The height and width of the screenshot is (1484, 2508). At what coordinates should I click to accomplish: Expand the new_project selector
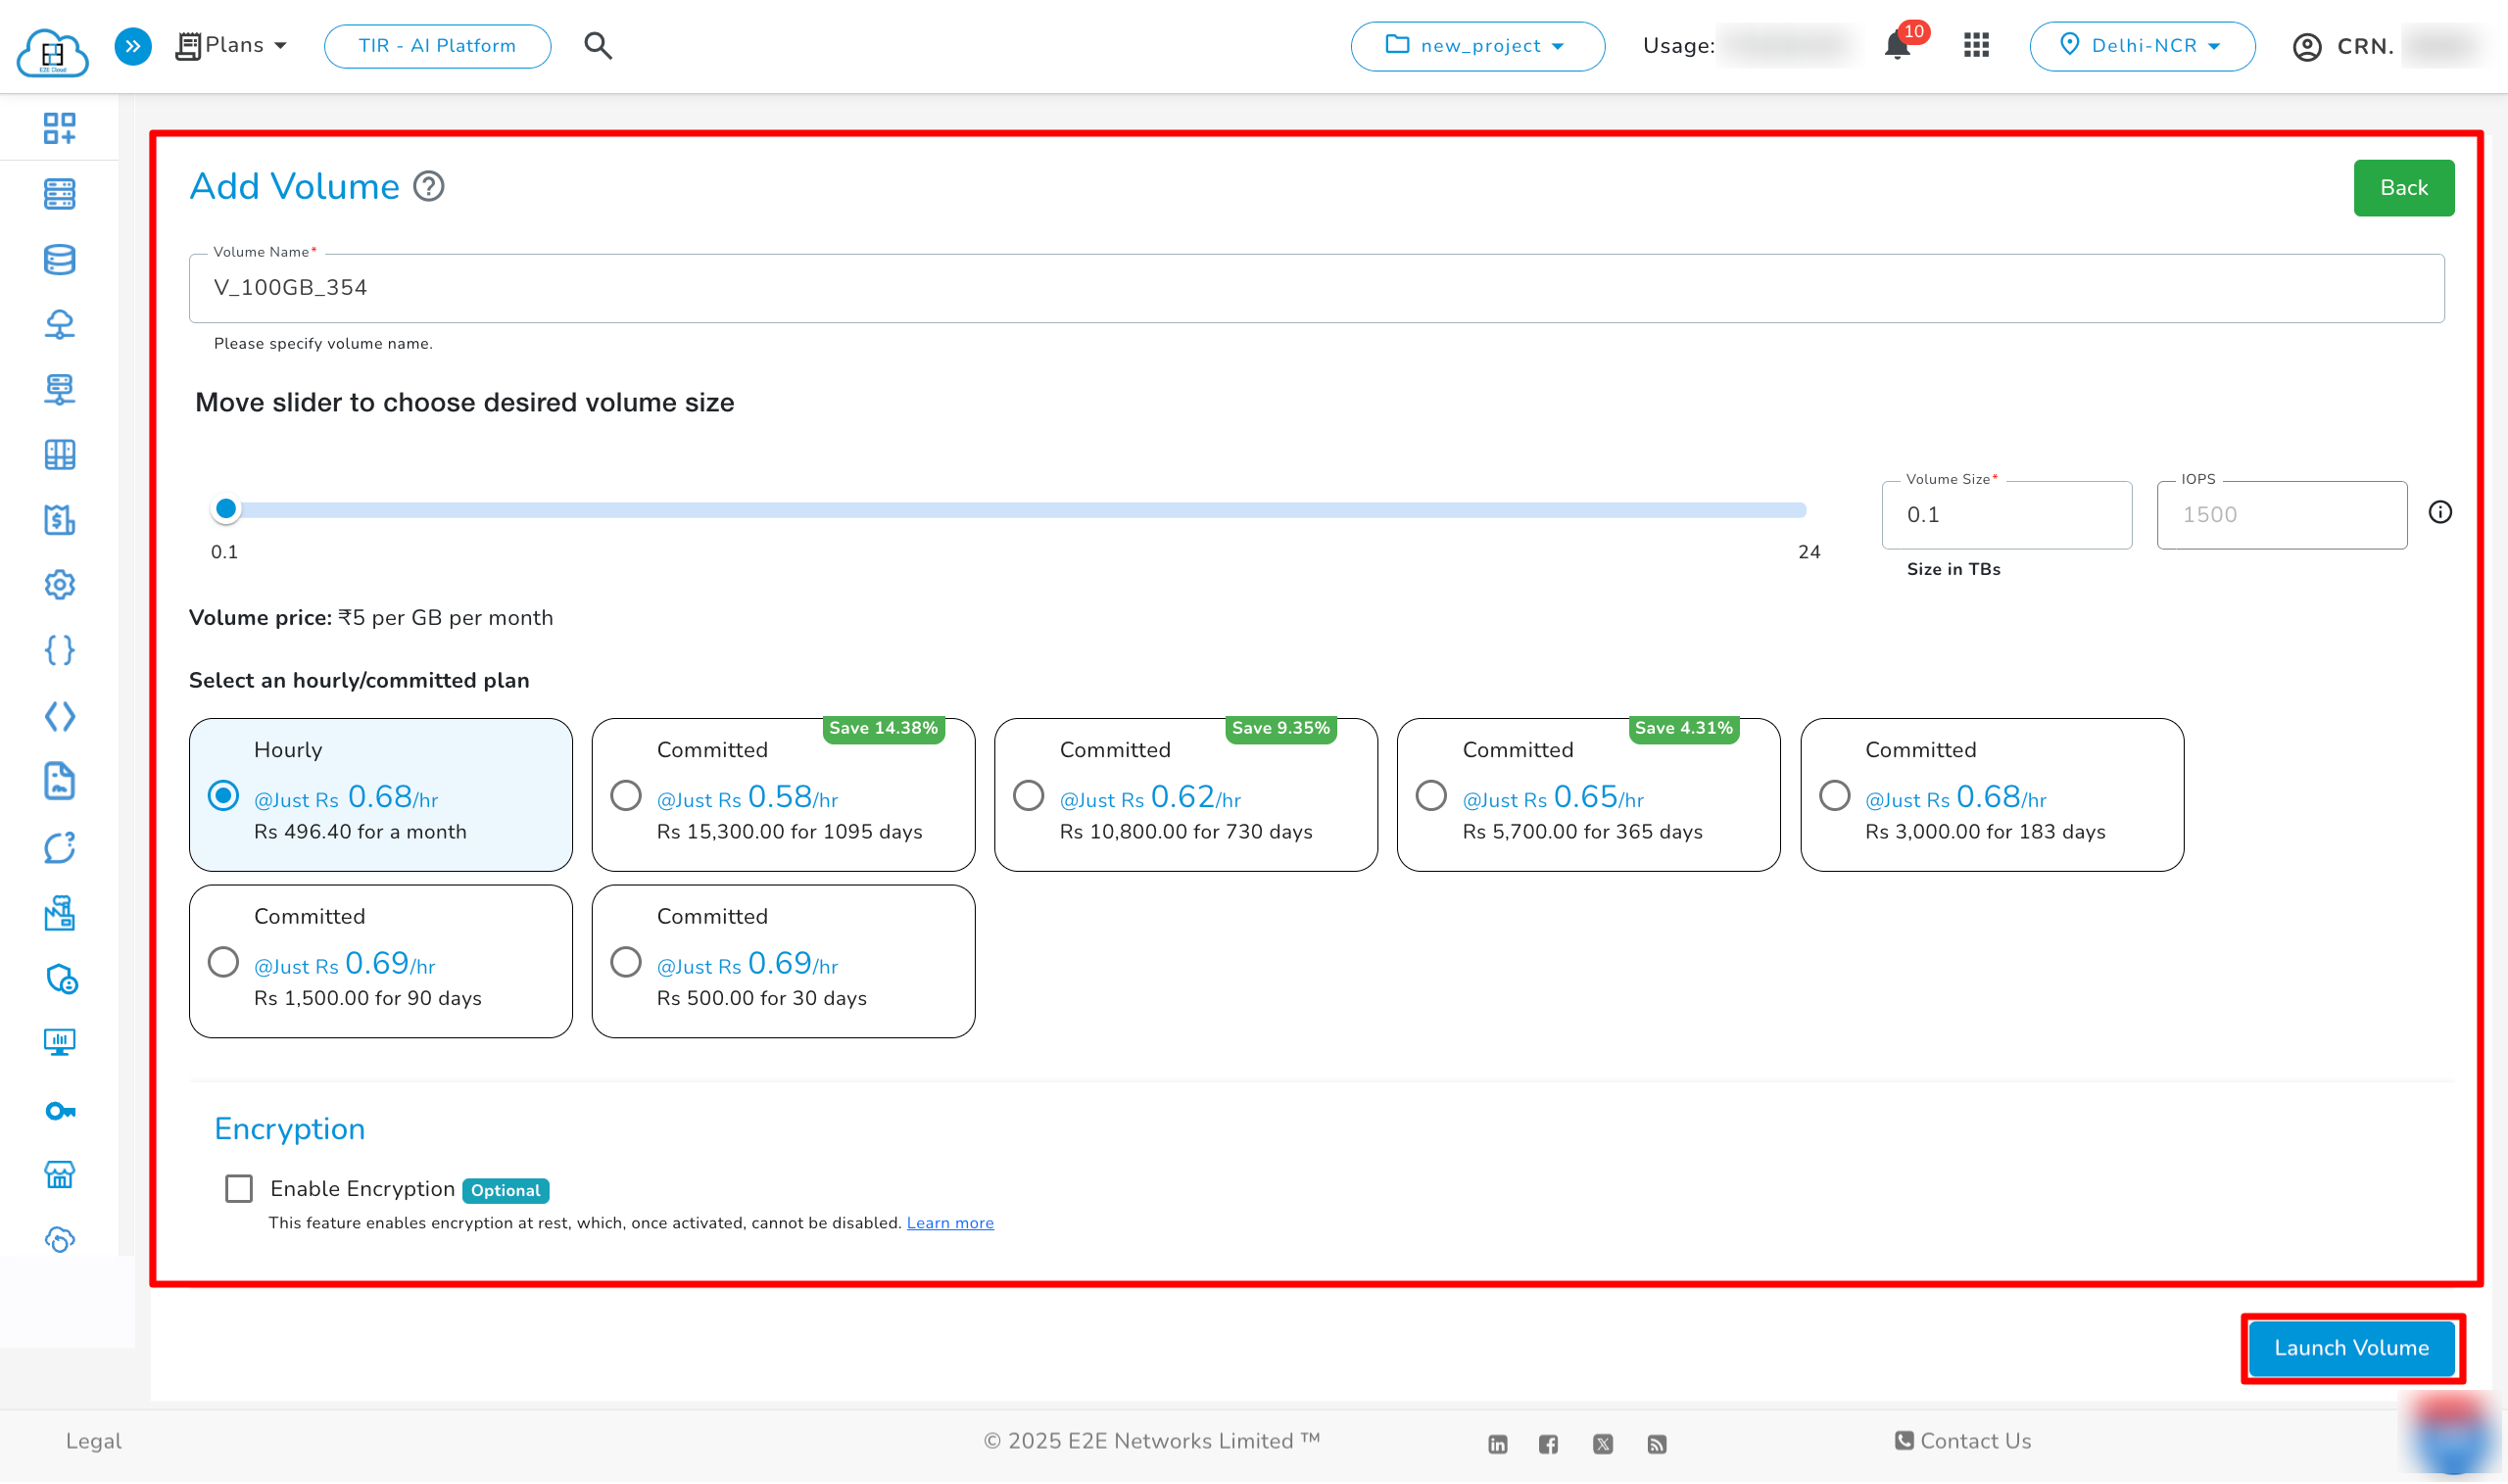(x=1477, y=46)
